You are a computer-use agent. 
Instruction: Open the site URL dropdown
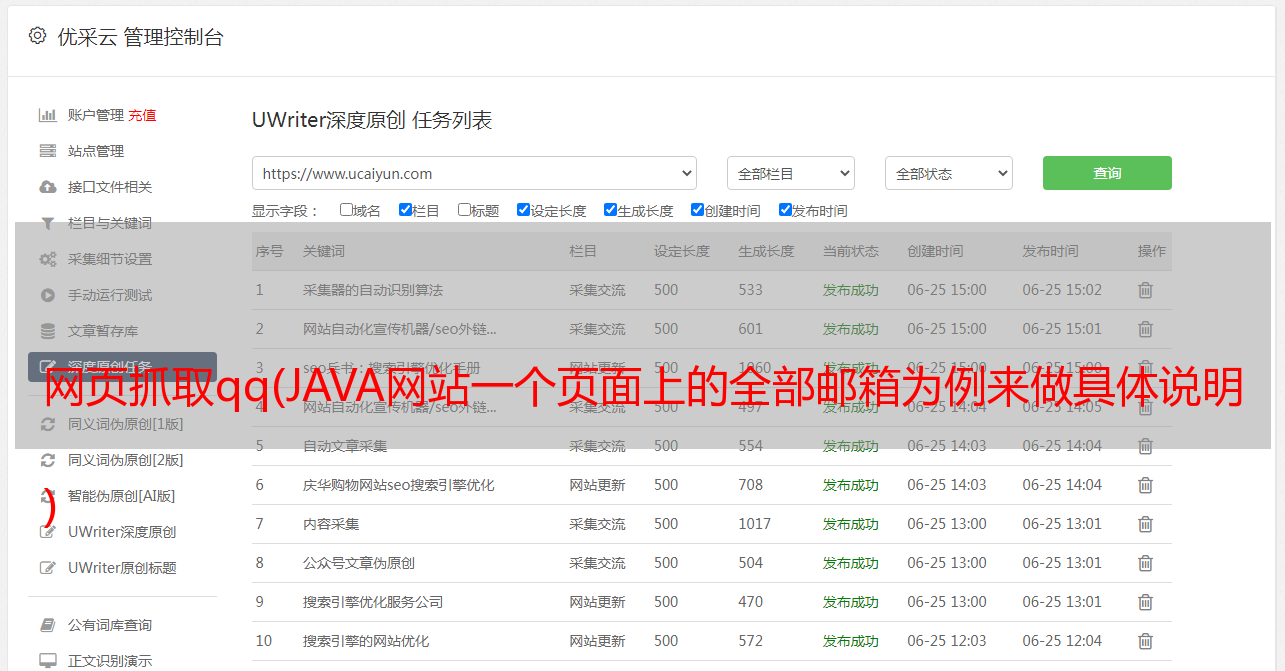(x=474, y=173)
